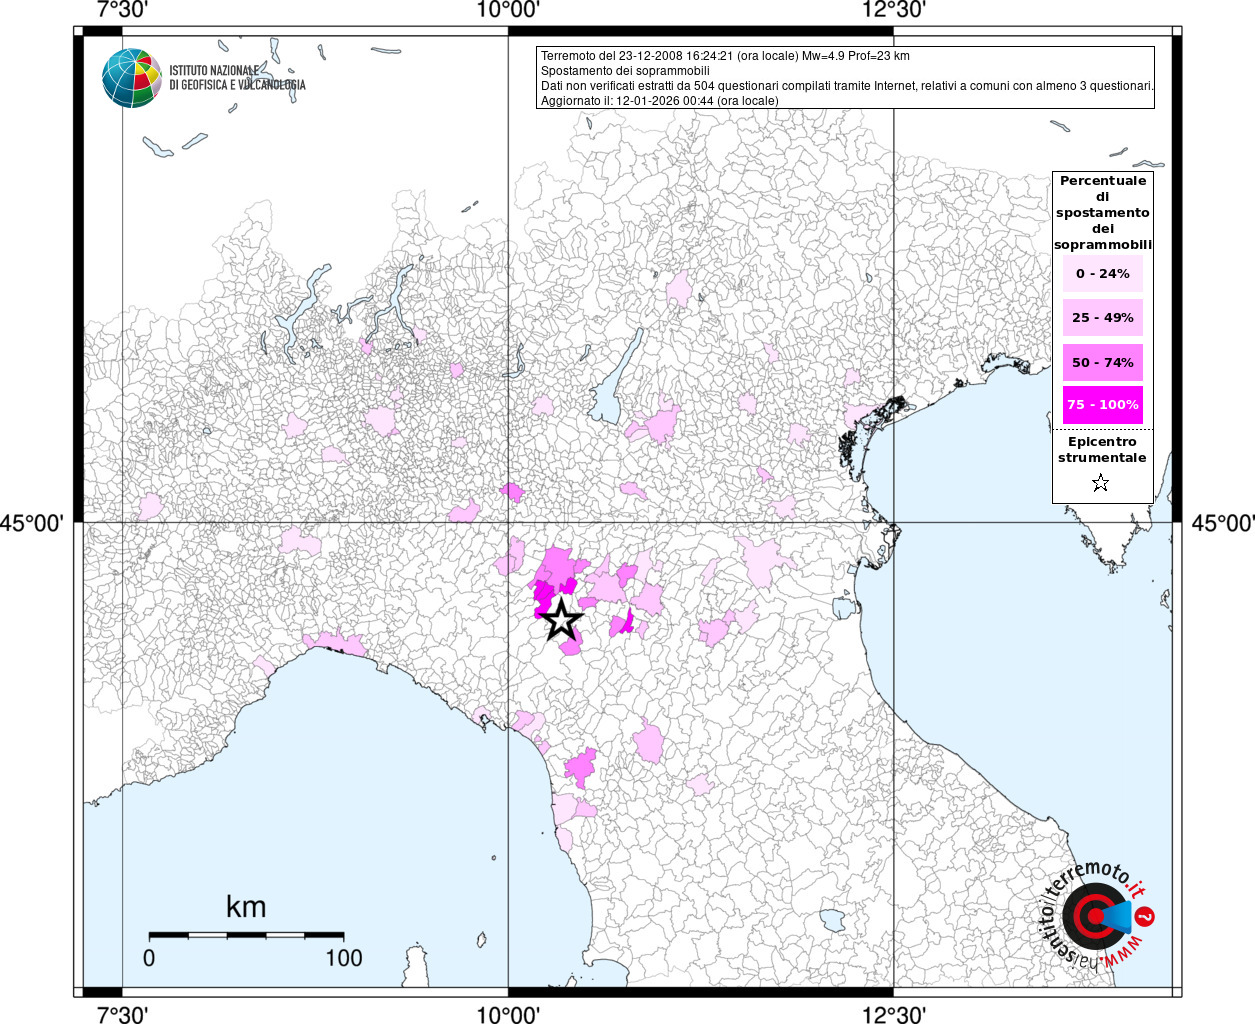Screen dimensions: 1255x1024
Task: Select the 0 - 24% legend swatch
Action: (1102, 273)
